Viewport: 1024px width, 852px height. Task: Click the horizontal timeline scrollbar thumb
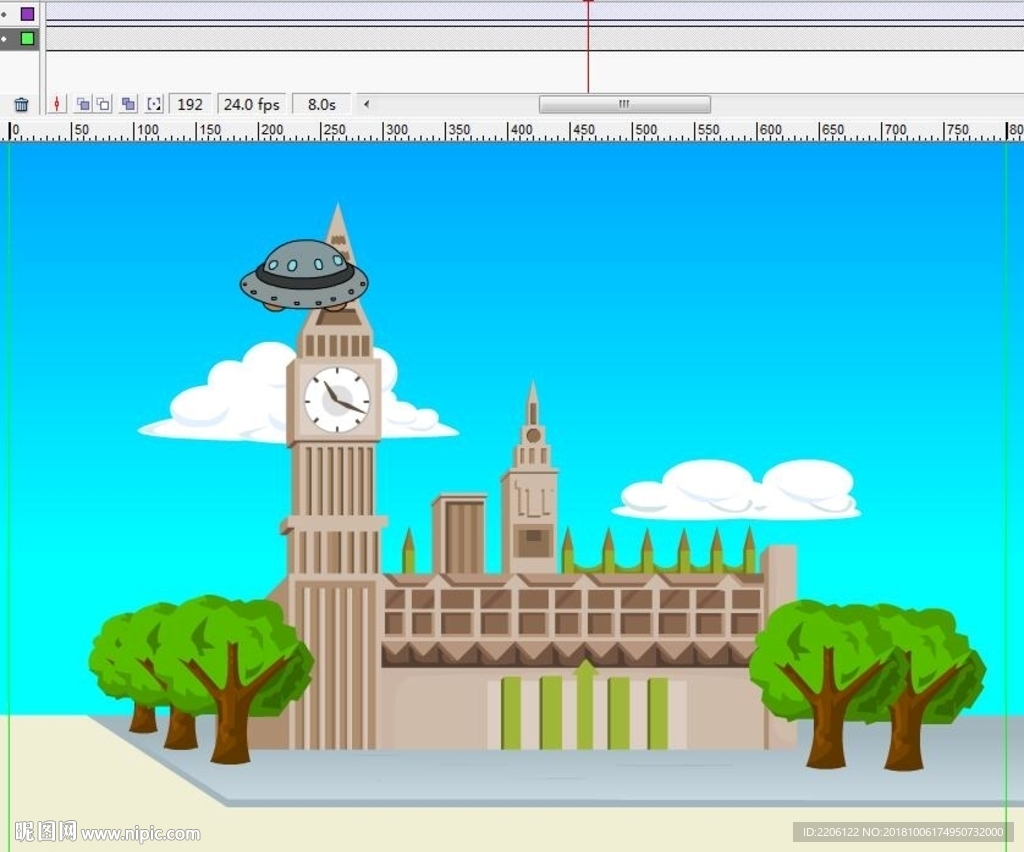[x=624, y=104]
